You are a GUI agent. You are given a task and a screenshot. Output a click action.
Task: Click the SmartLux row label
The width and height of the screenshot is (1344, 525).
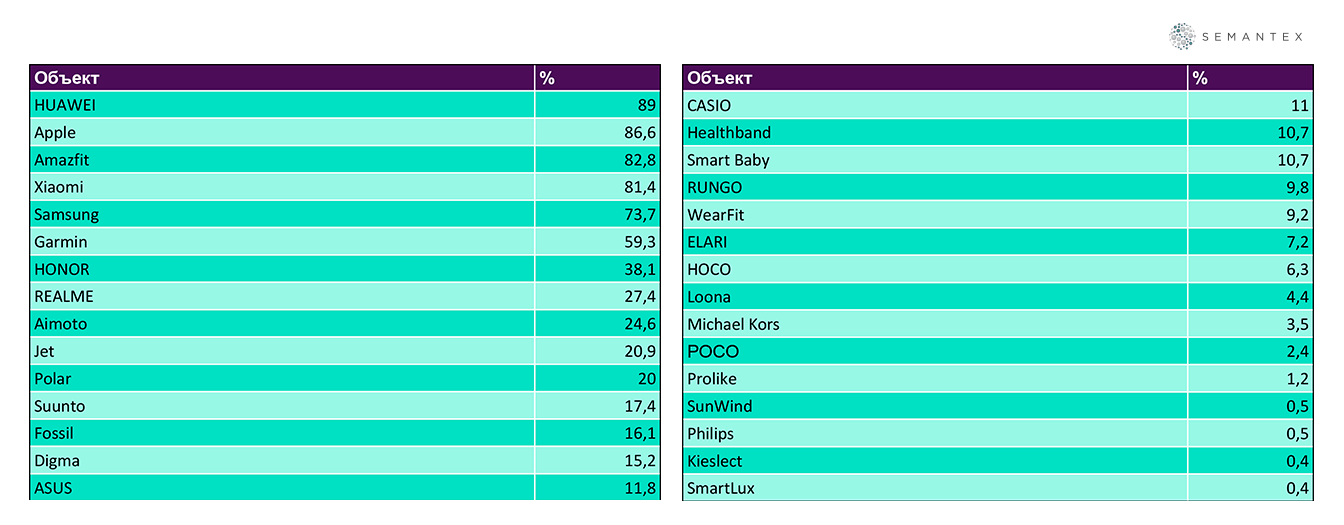(x=721, y=488)
